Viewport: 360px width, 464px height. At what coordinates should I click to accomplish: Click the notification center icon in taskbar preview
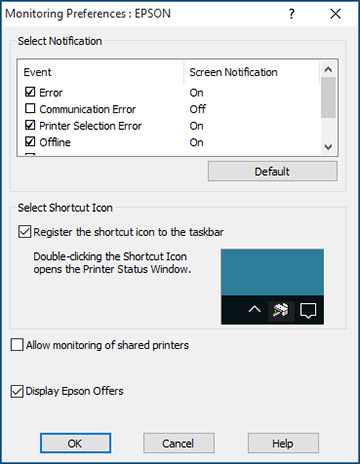pos(308,311)
